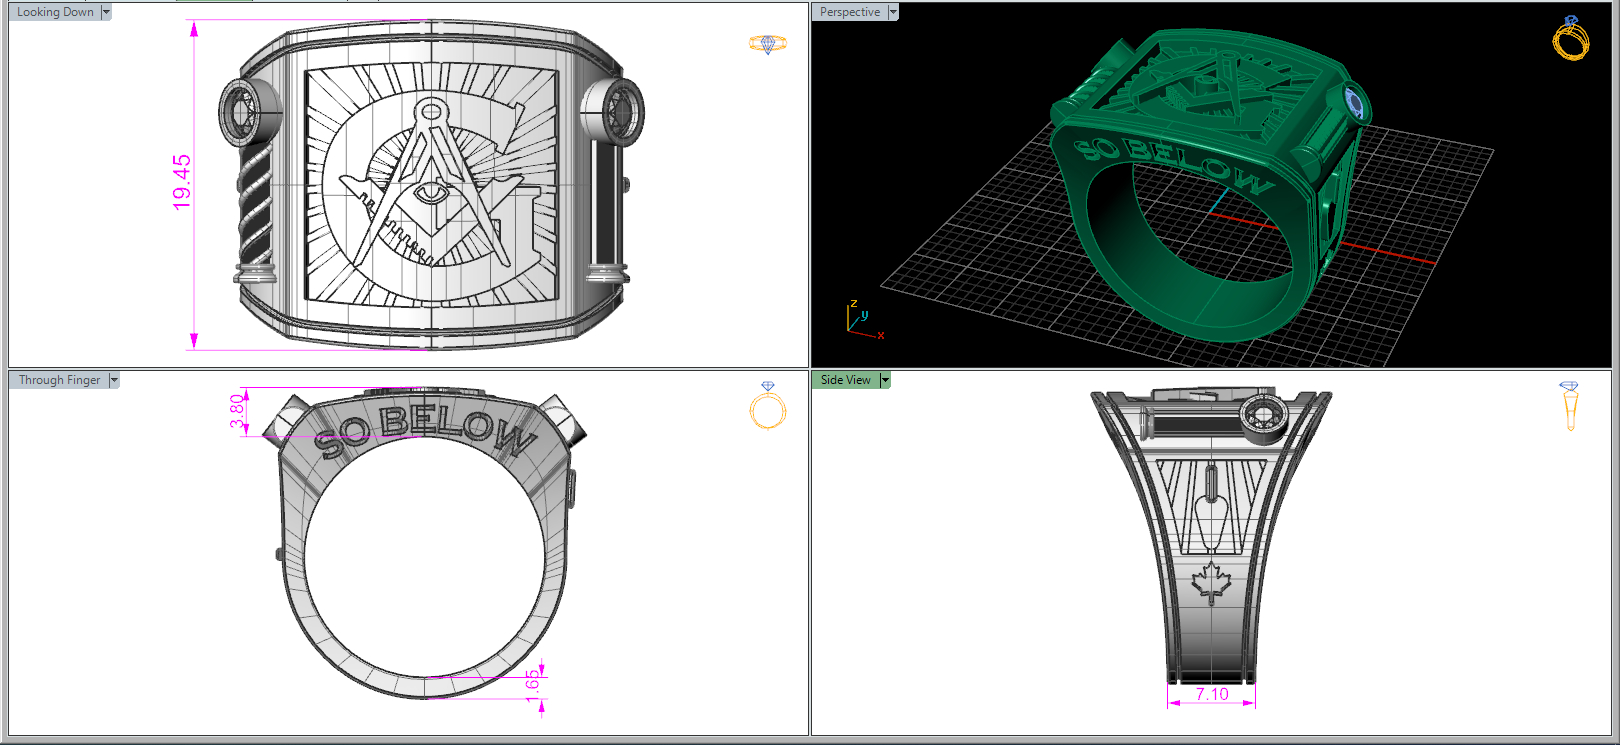Open the Perspective viewport dropdown arrow

893,12
